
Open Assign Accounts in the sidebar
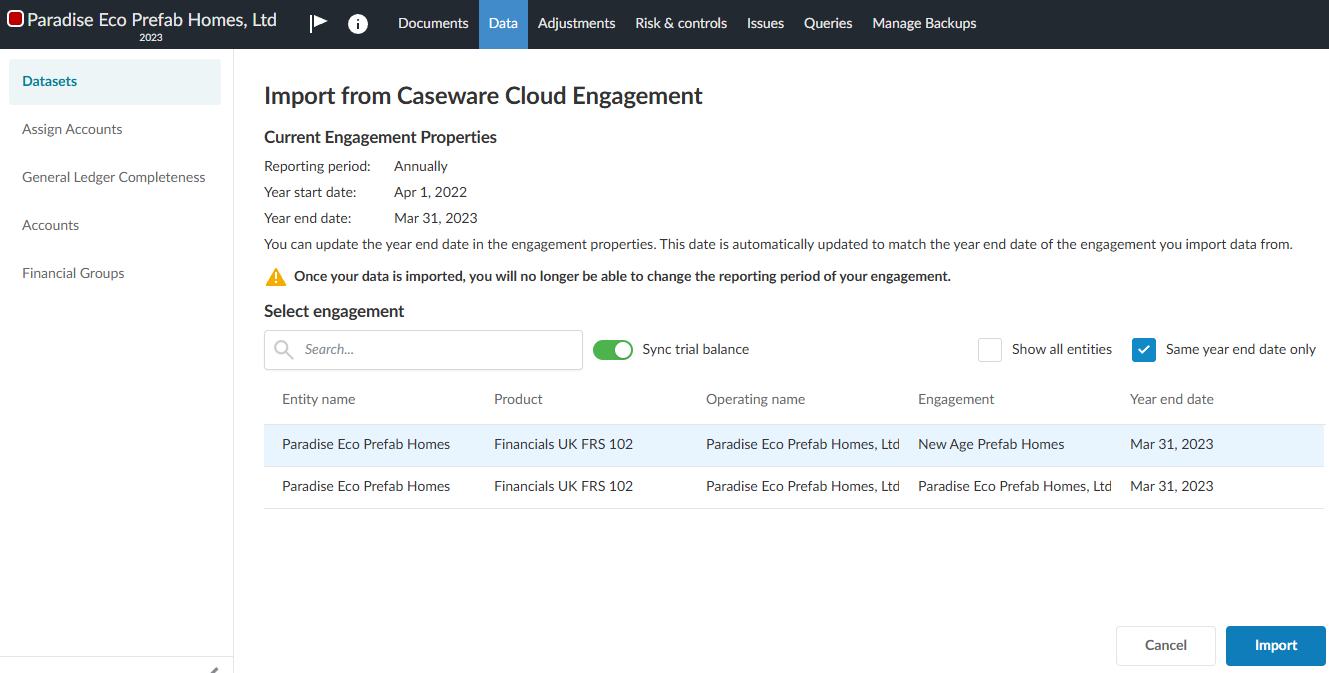click(x=115, y=129)
